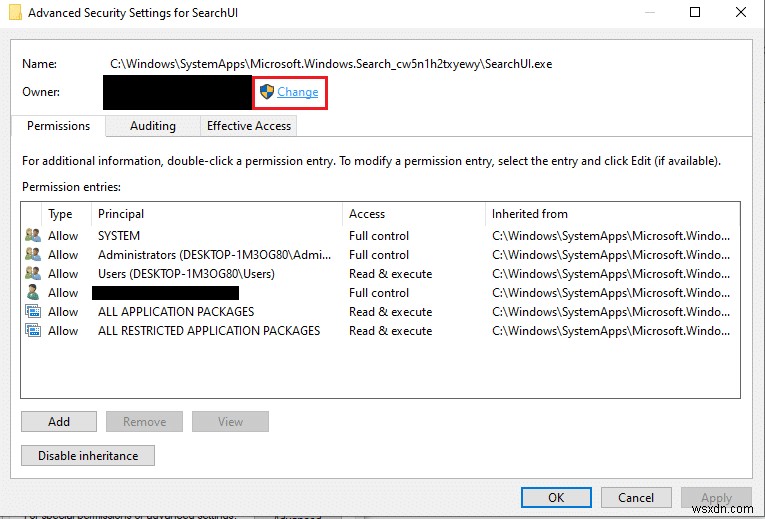The height and width of the screenshot is (519, 765).
Task: Click the Disable inheritance button
Action: 88,456
